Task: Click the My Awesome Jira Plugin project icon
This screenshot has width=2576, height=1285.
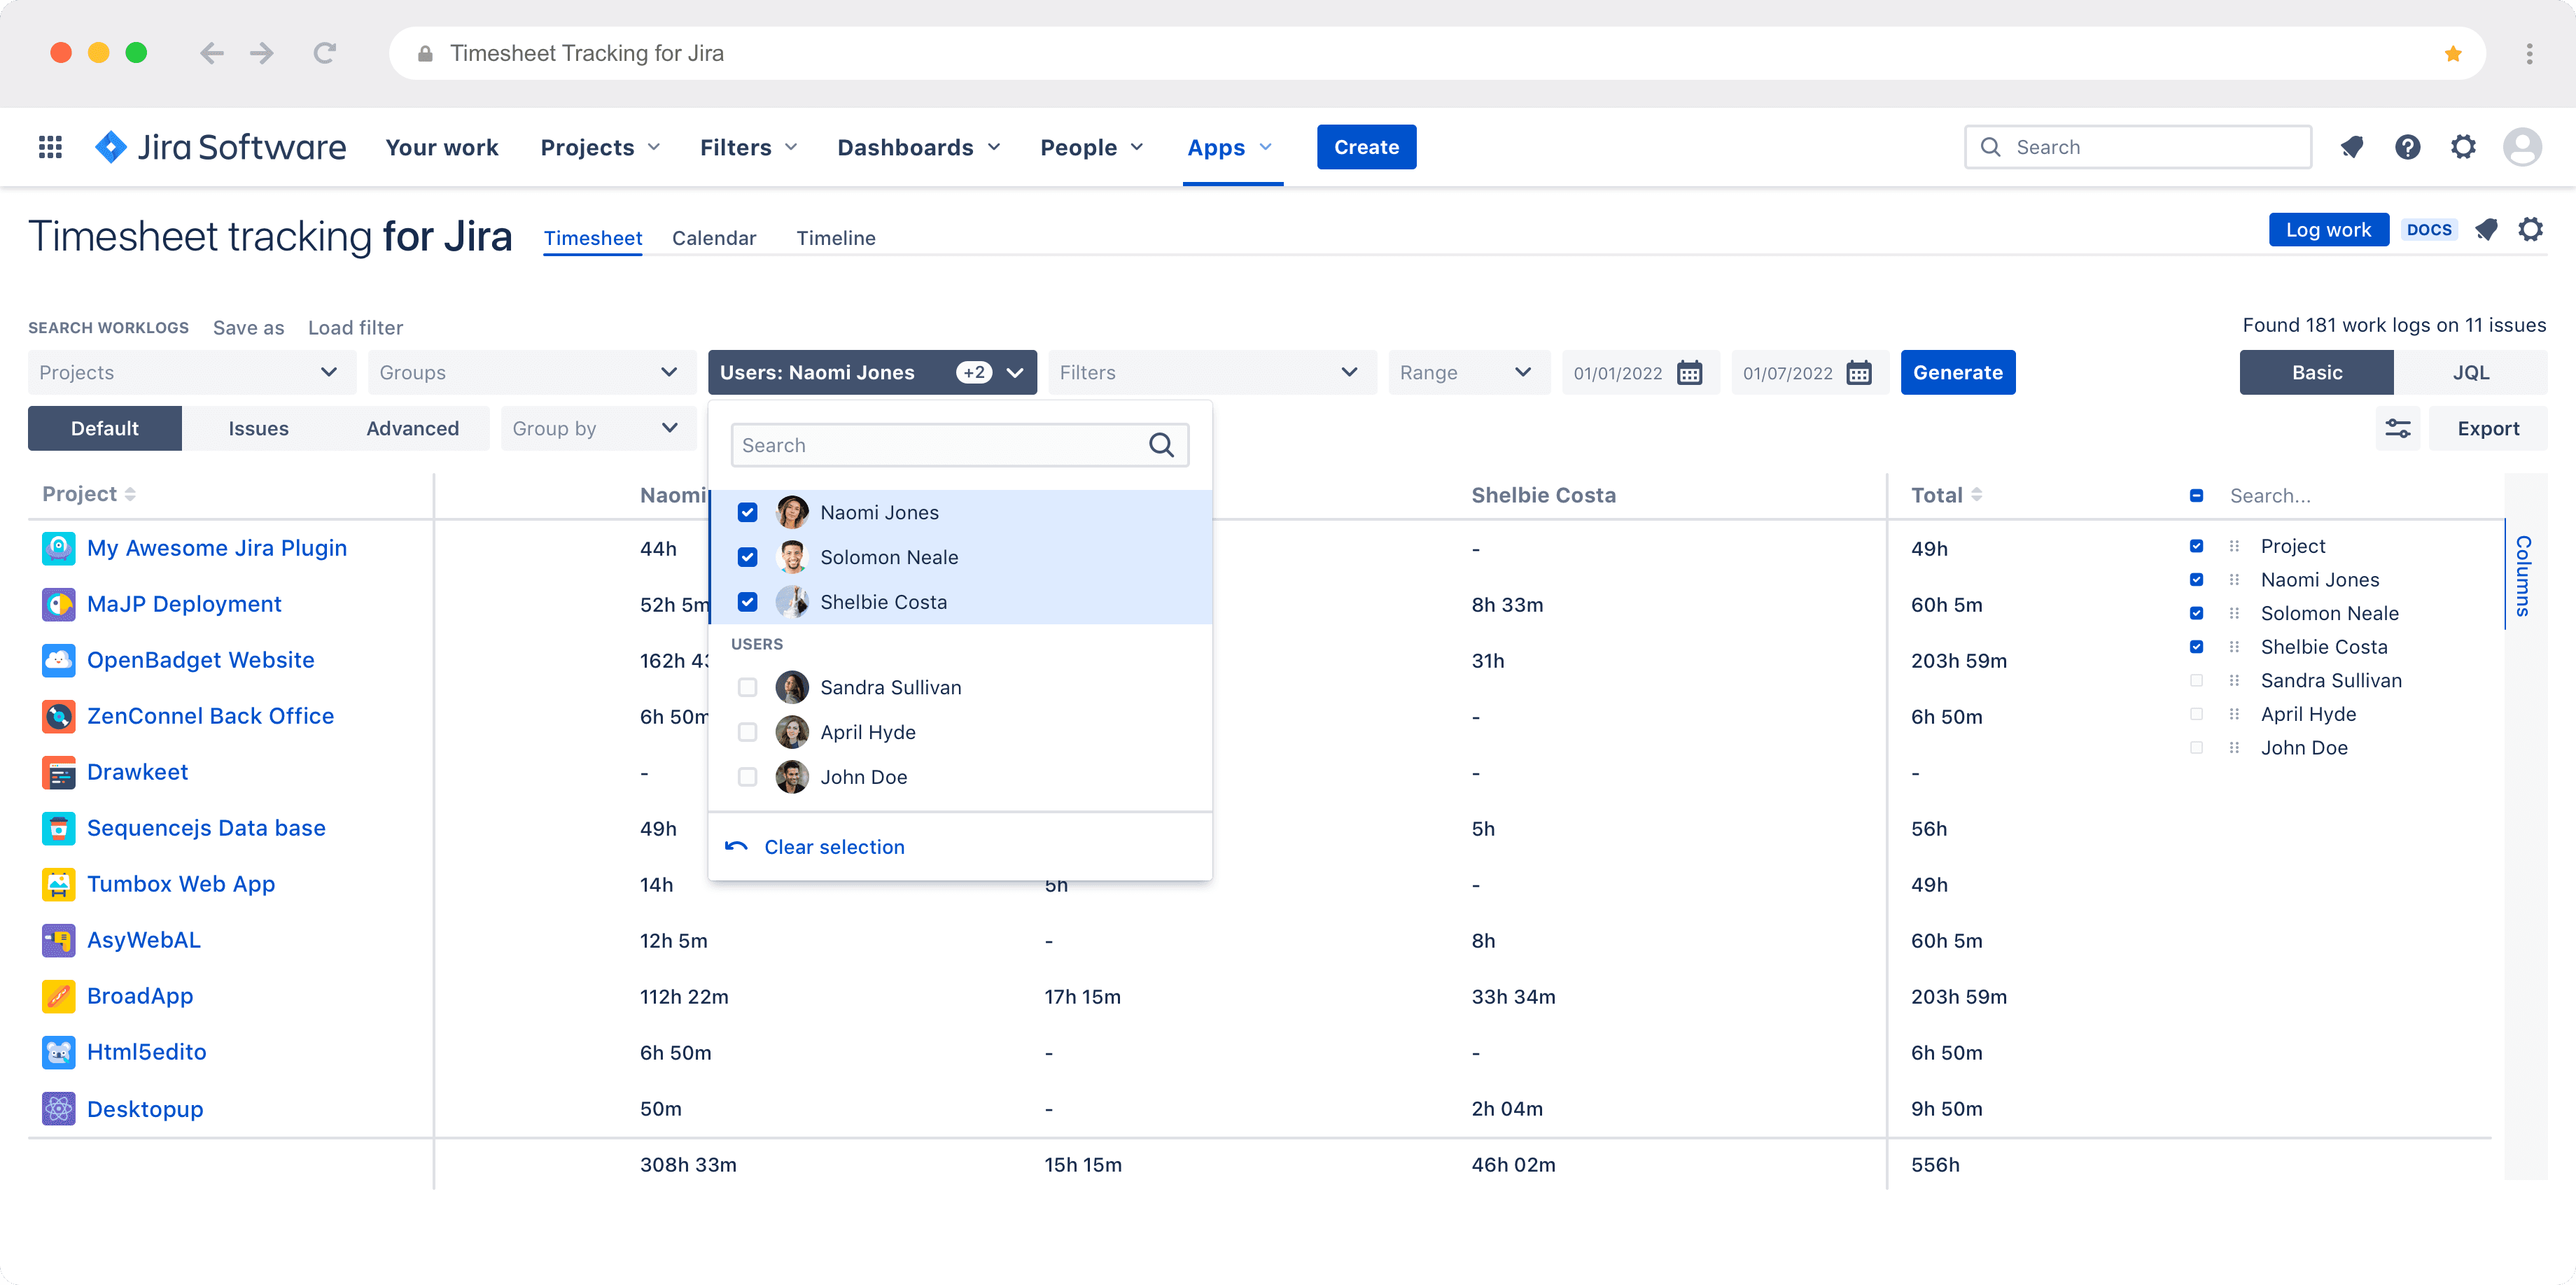Action: (59, 548)
